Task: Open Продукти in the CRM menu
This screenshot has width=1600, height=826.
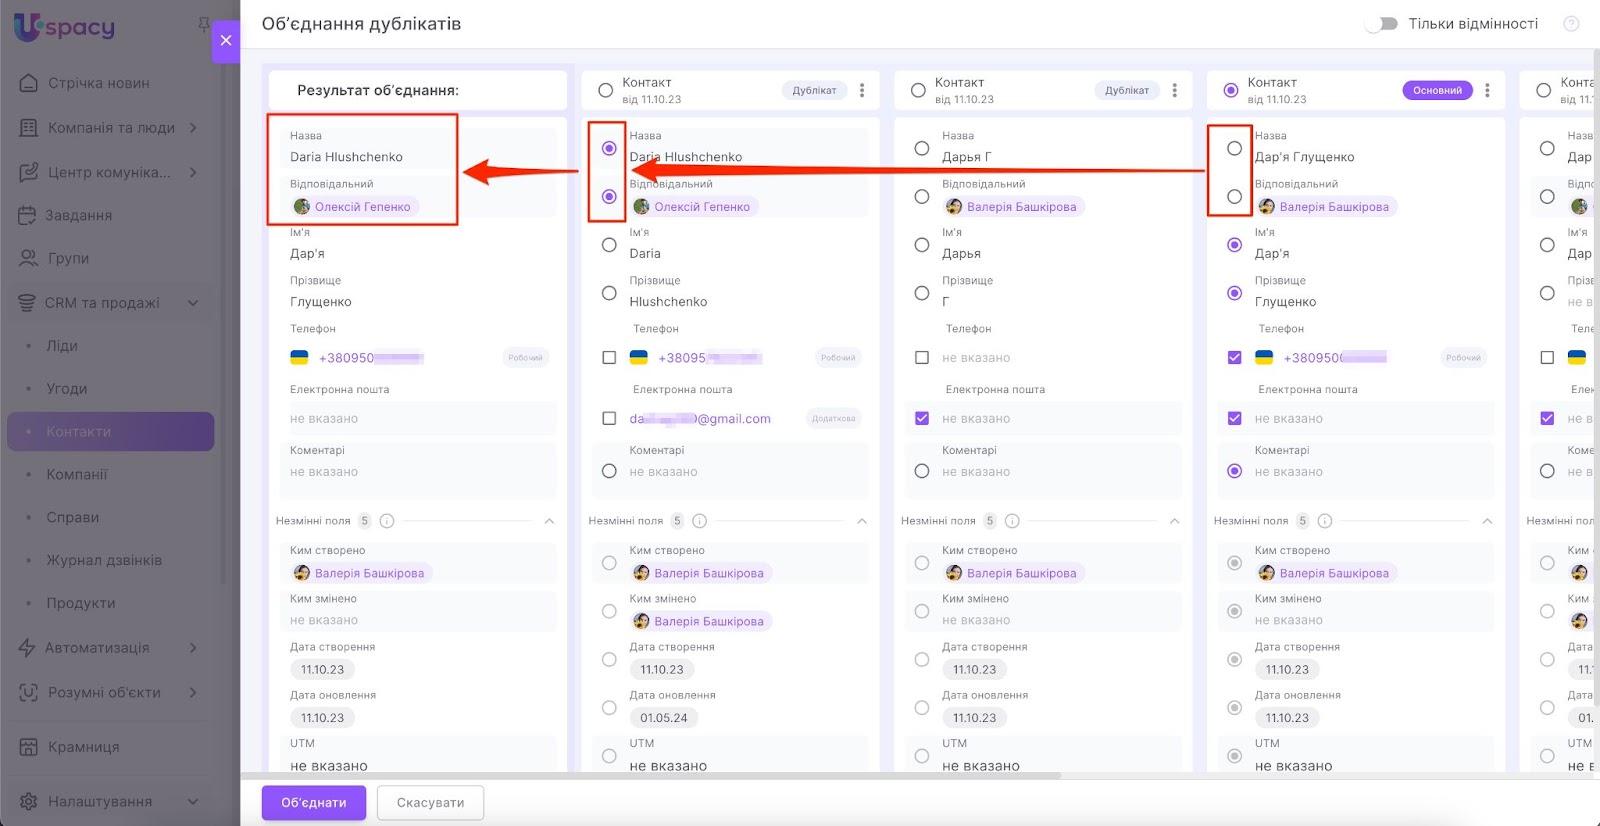Action: [81, 604]
